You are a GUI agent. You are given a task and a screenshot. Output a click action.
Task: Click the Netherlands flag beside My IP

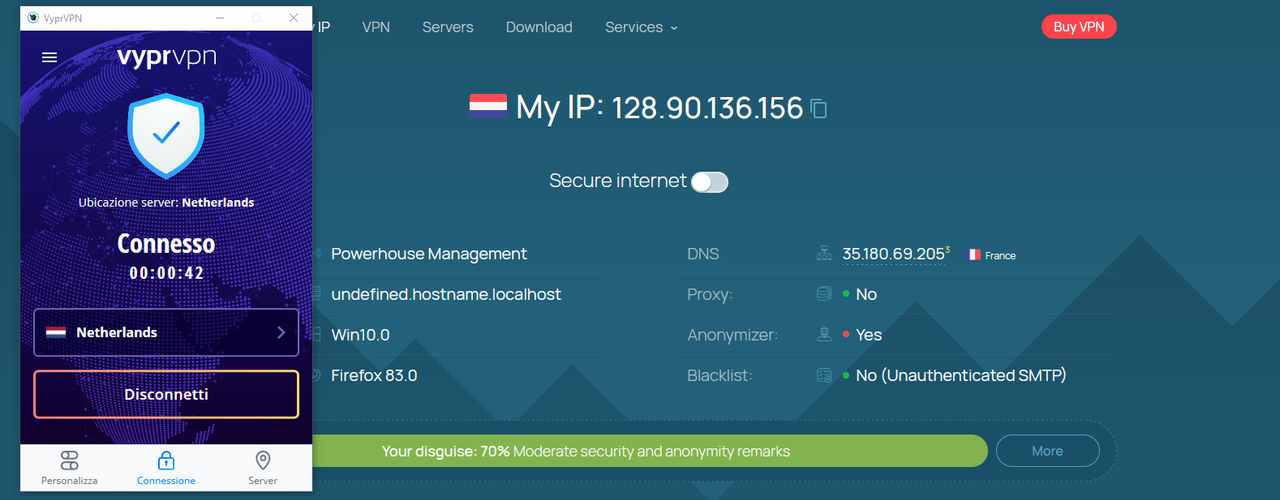click(x=488, y=106)
